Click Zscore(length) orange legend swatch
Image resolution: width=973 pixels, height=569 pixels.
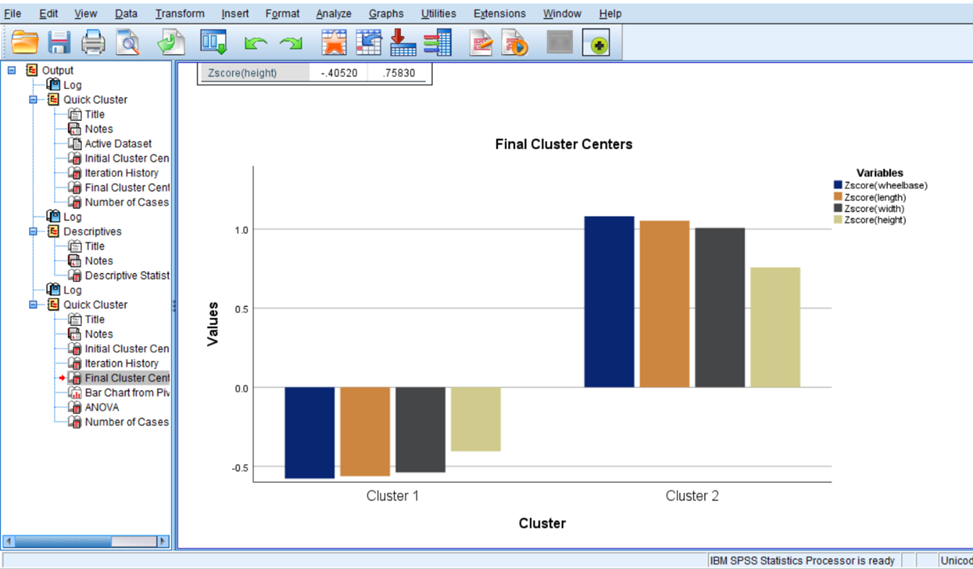[x=838, y=197]
